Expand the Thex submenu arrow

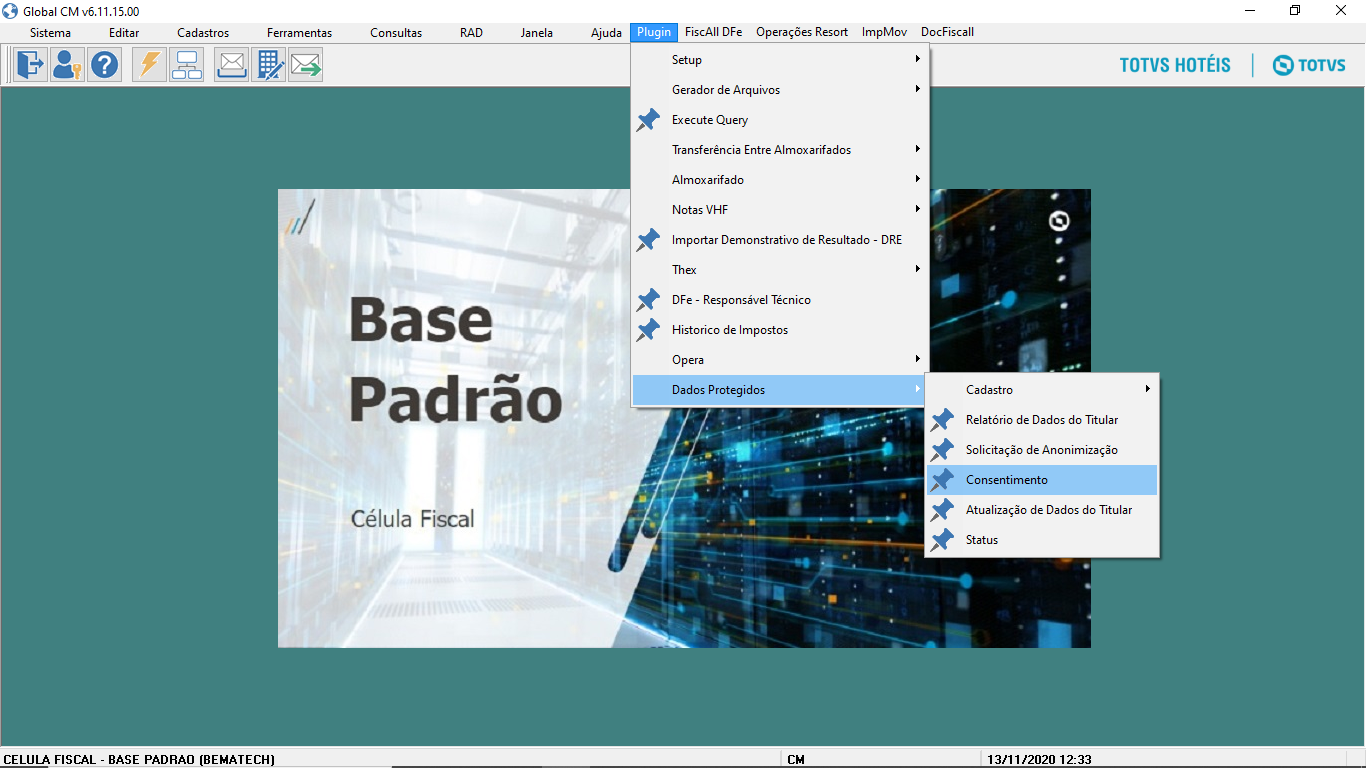click(917, 269)
